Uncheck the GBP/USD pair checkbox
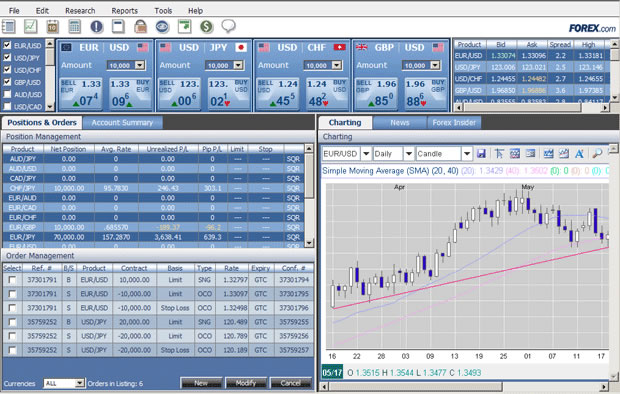 click(7, 82)
